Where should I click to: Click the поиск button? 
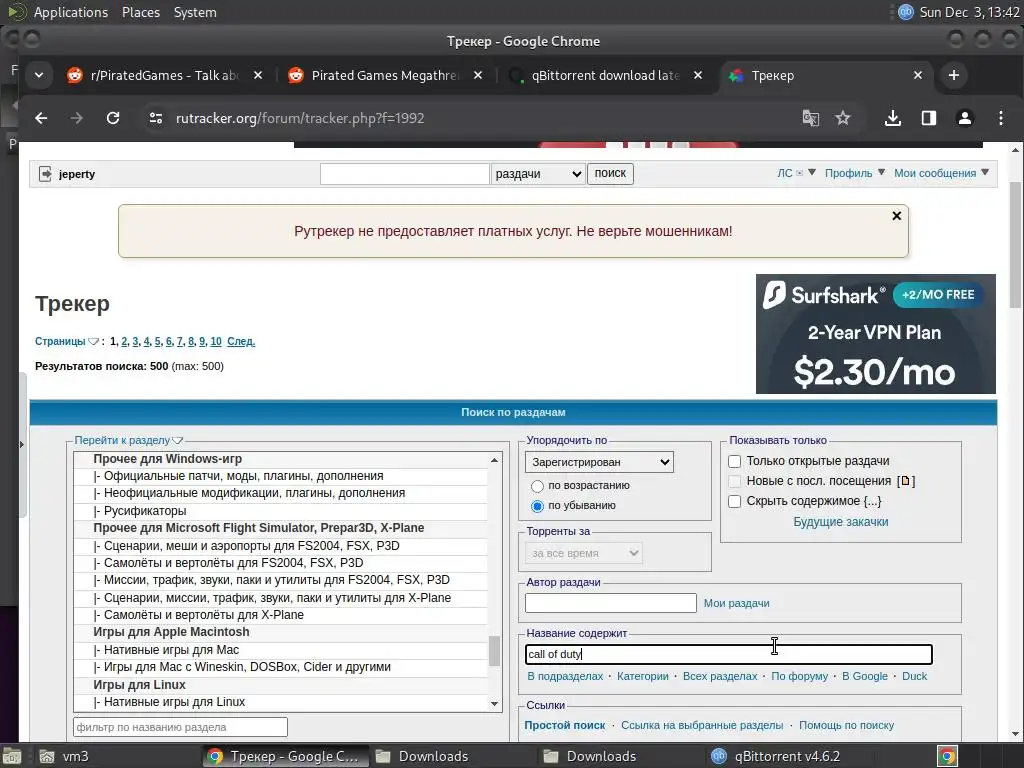[x=610, y=174]
